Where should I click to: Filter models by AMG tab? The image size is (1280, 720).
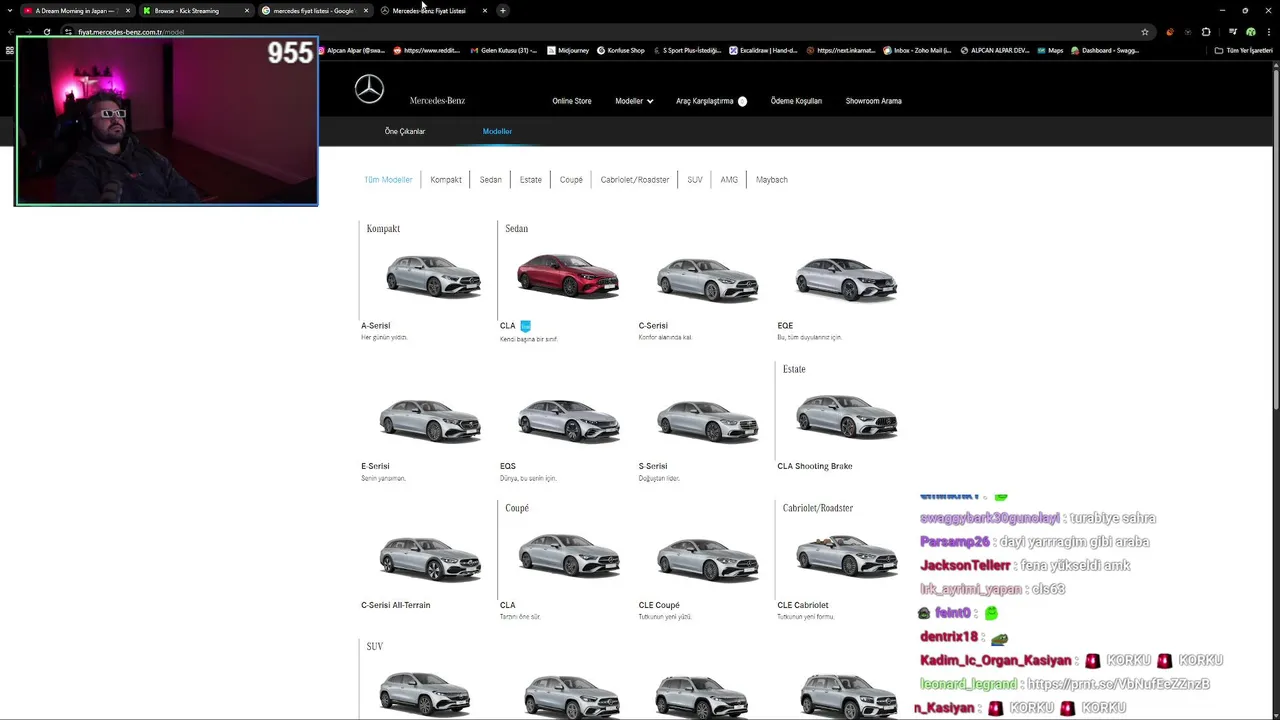[x=729, y=180]
